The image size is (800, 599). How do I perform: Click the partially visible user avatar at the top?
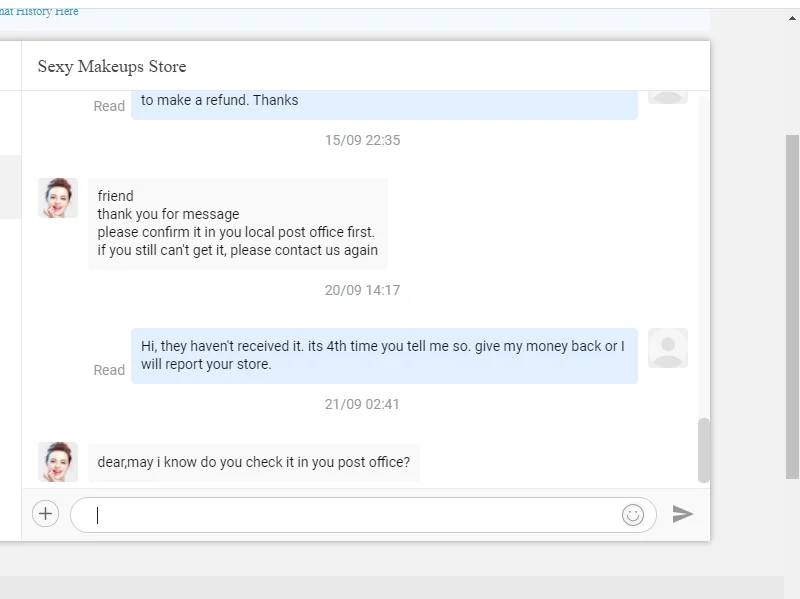click(667, 96)
